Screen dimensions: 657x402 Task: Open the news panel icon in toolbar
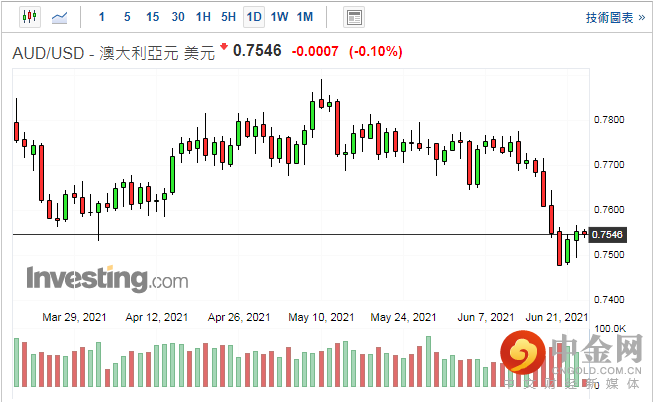[x=354, y=17]
